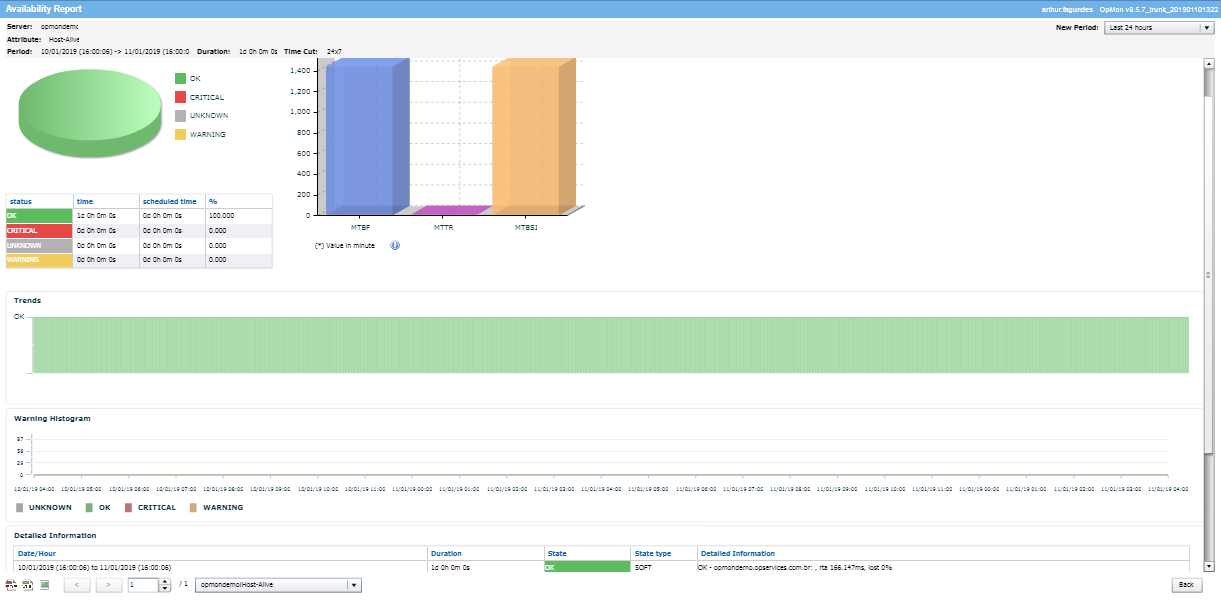The height and width of the screenshot is (603, 1221).
Task: Click the 'scheduled time' column header
Action: pos(173,202)
